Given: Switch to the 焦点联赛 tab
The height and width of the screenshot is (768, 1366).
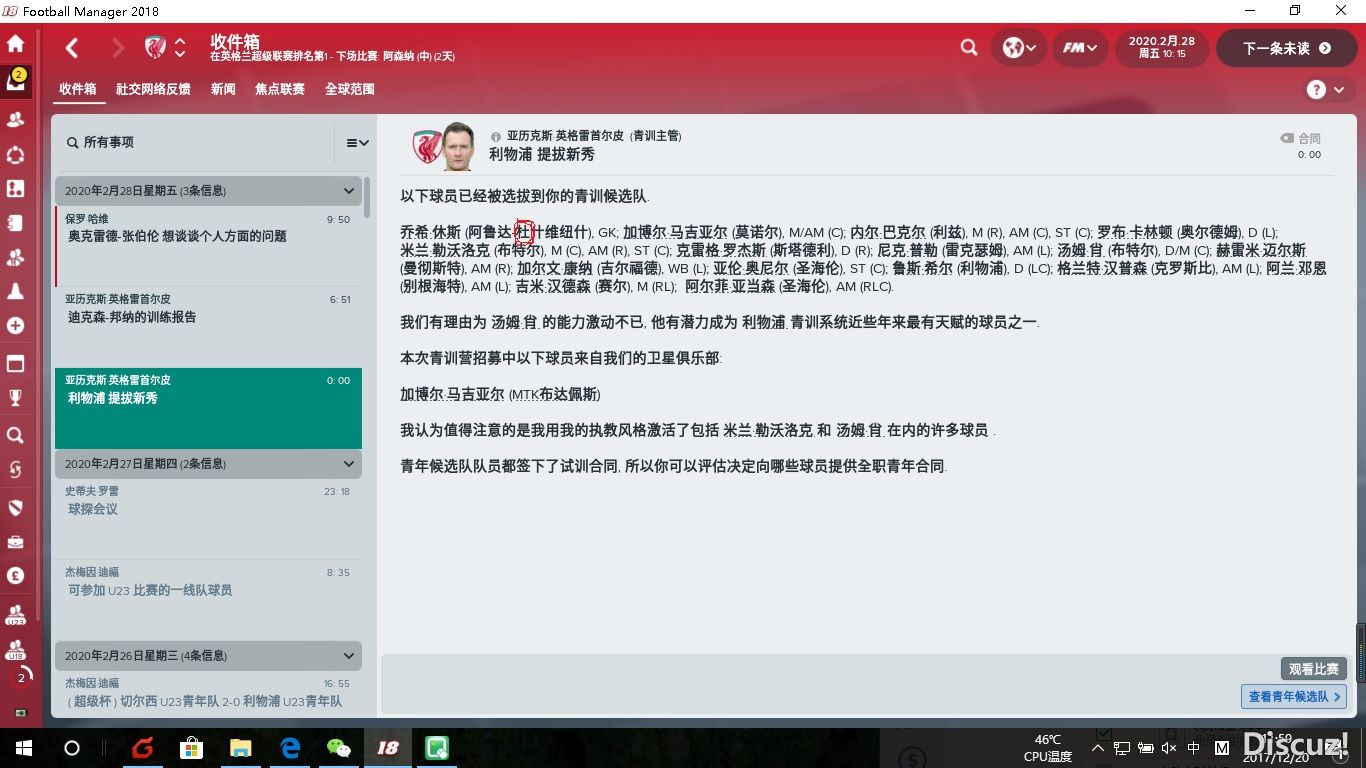Looking at the screenshot, I should [x=280, y=89].
